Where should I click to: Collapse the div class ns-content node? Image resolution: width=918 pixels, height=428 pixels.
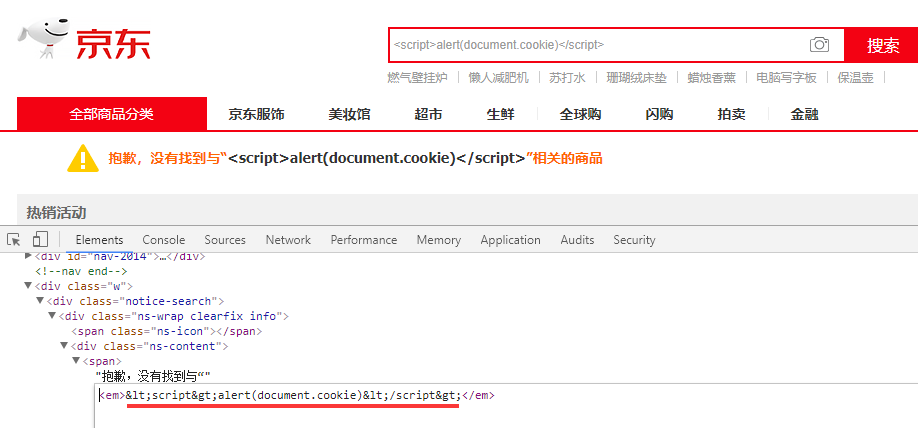(x=64, y=346)
